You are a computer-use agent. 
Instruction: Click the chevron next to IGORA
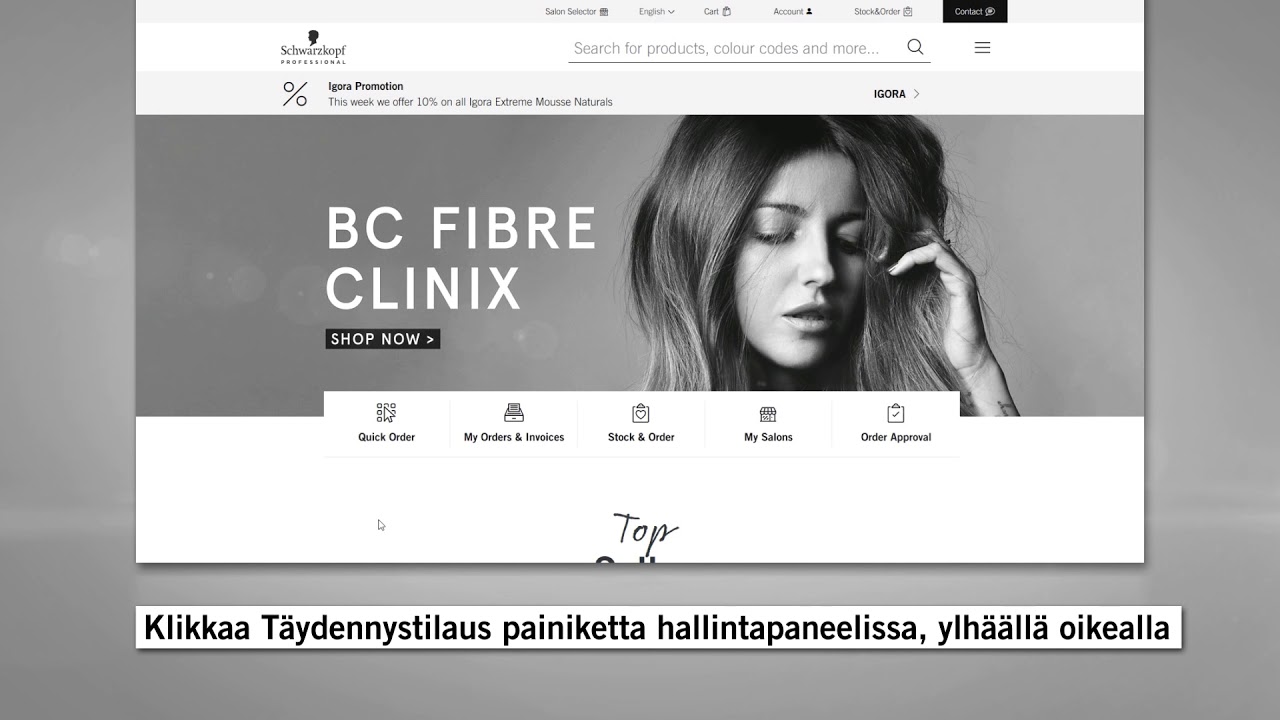(917, 94)
